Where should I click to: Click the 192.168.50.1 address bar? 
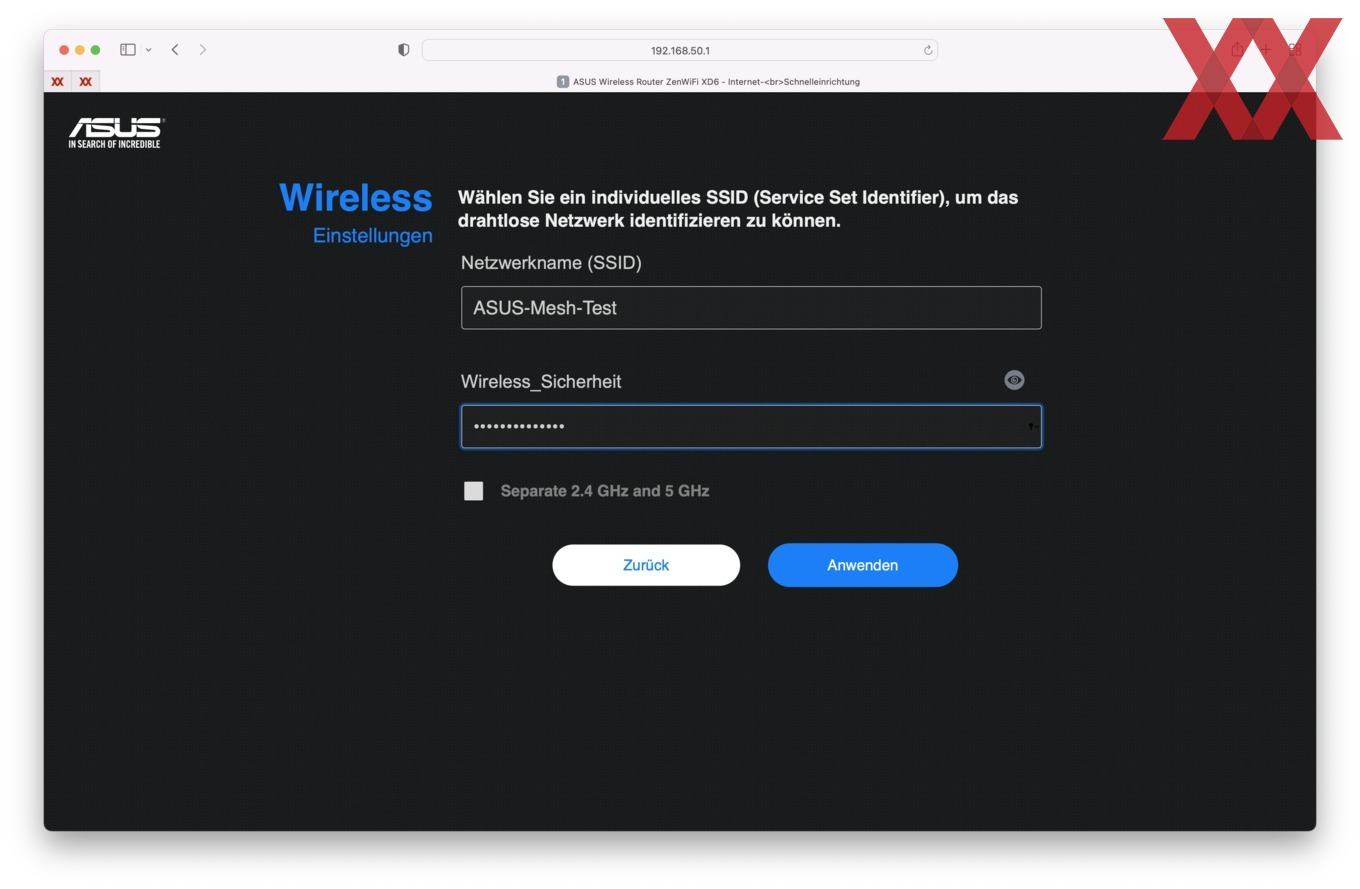click(x=680, y=50)
